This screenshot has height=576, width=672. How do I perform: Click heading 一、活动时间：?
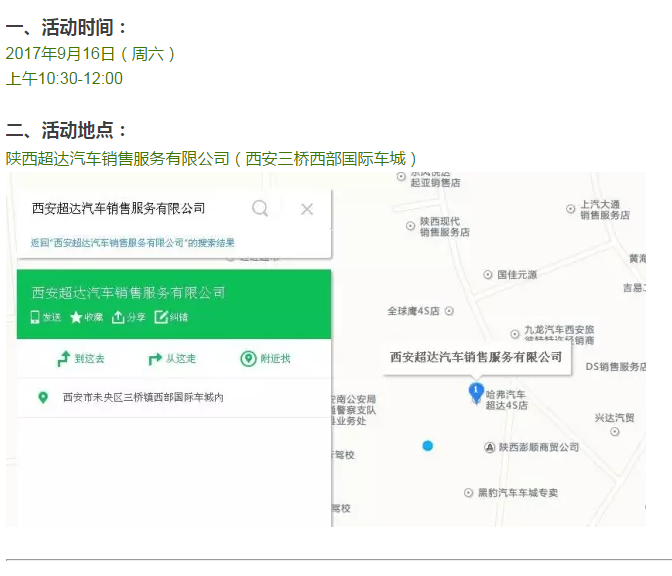67,27
